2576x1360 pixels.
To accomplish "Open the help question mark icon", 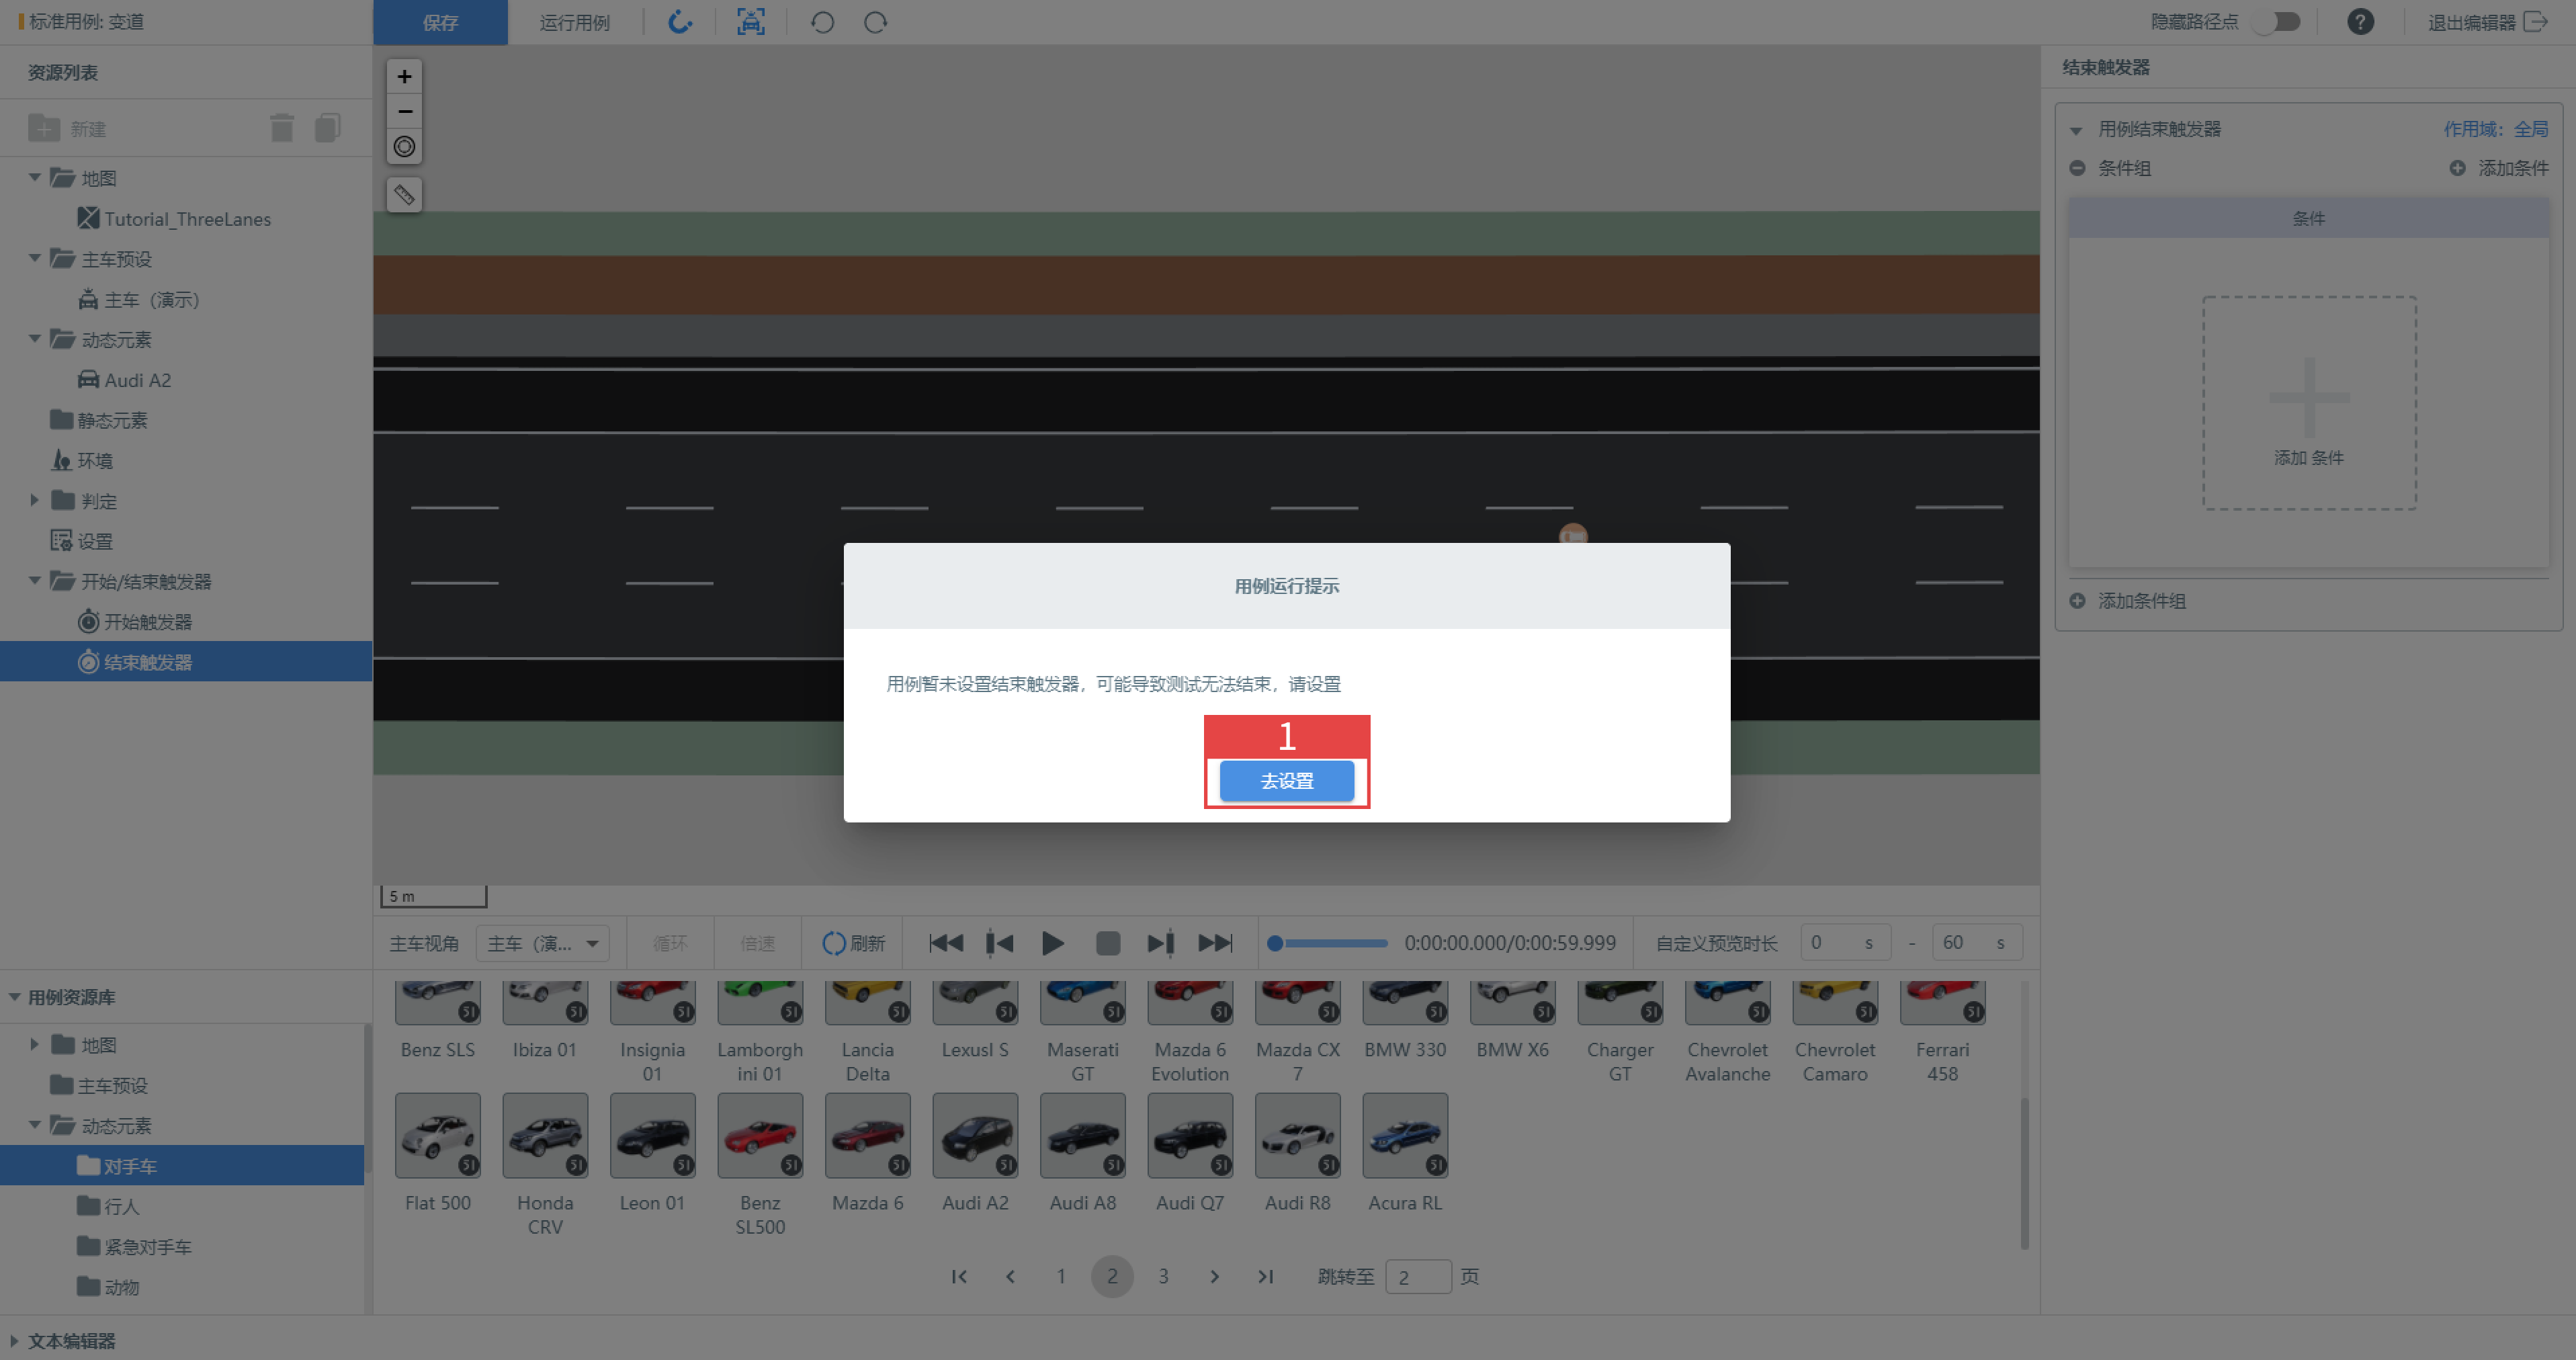I will (x=2360, y=22).
